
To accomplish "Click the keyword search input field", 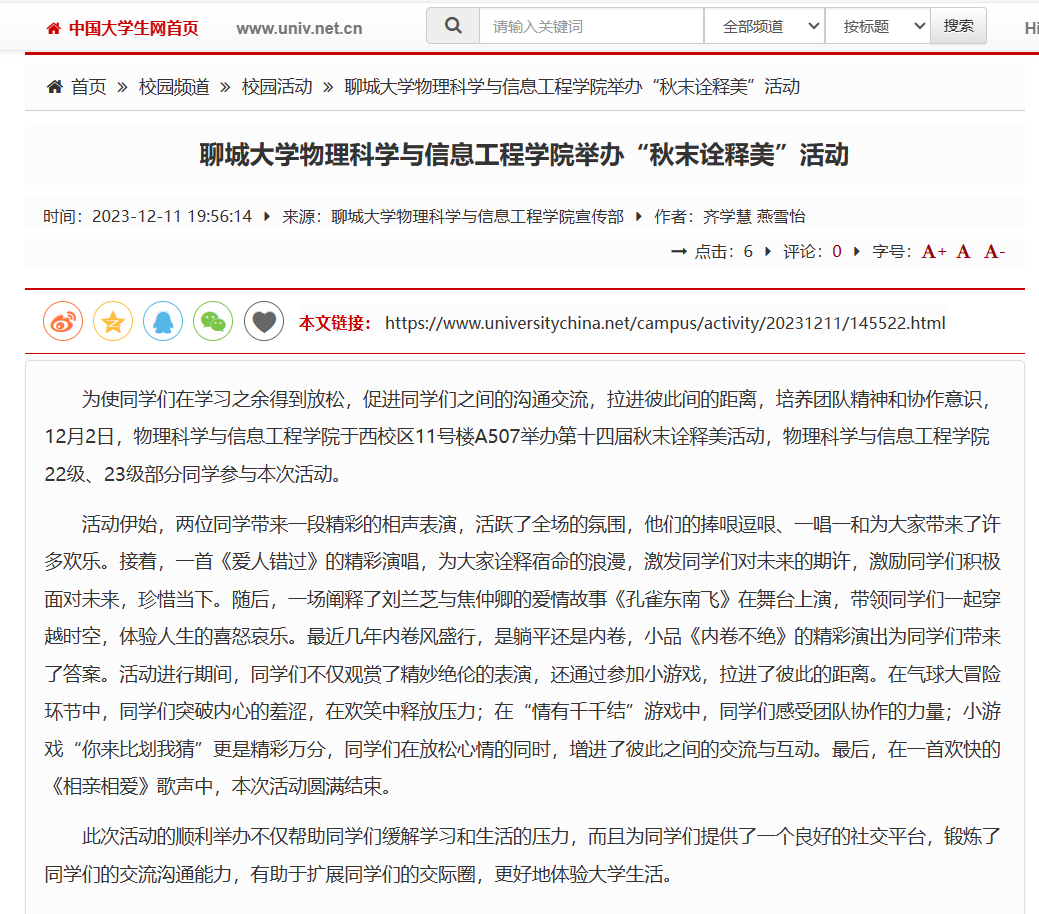I will pos(590,25).
